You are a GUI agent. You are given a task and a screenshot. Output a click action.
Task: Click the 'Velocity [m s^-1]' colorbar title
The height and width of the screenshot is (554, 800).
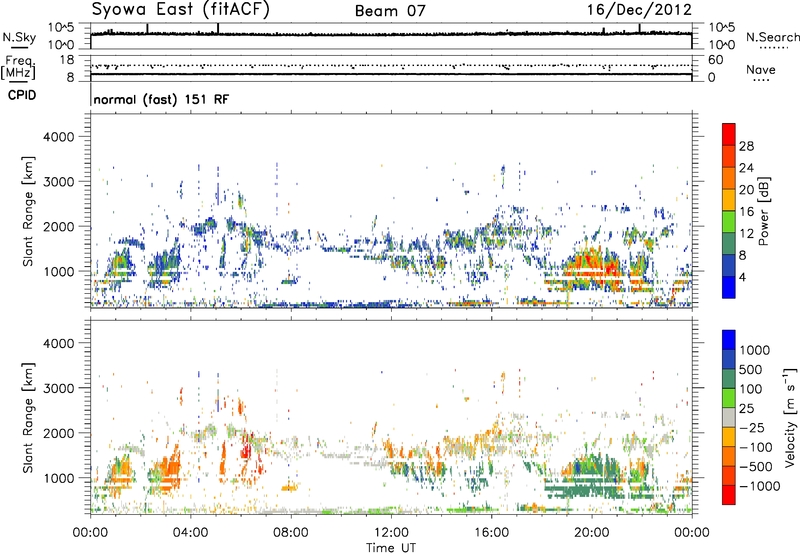click(790, 417)
